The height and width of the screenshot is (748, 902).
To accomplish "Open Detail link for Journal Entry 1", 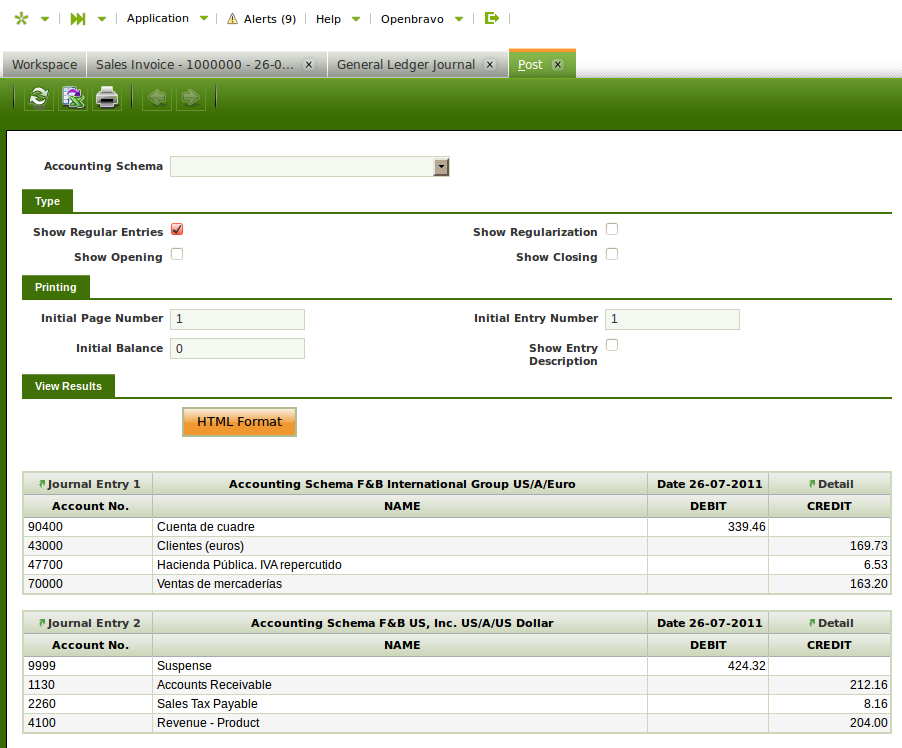I will pos(830,484).
